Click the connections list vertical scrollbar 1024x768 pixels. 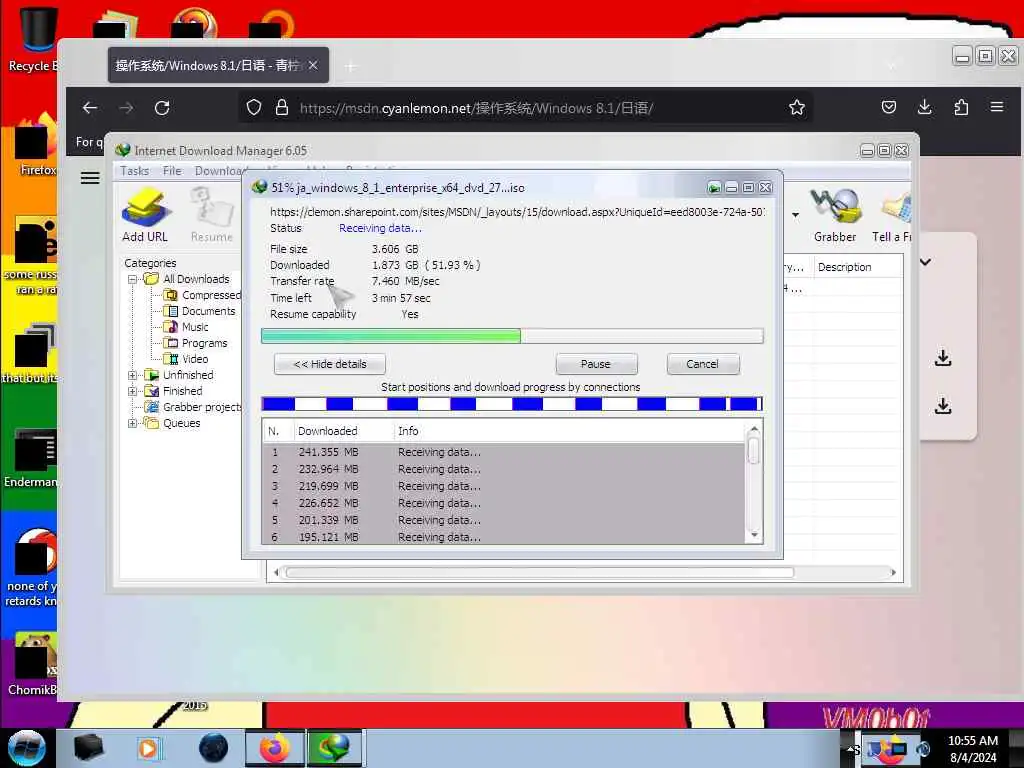pos(754,482)
